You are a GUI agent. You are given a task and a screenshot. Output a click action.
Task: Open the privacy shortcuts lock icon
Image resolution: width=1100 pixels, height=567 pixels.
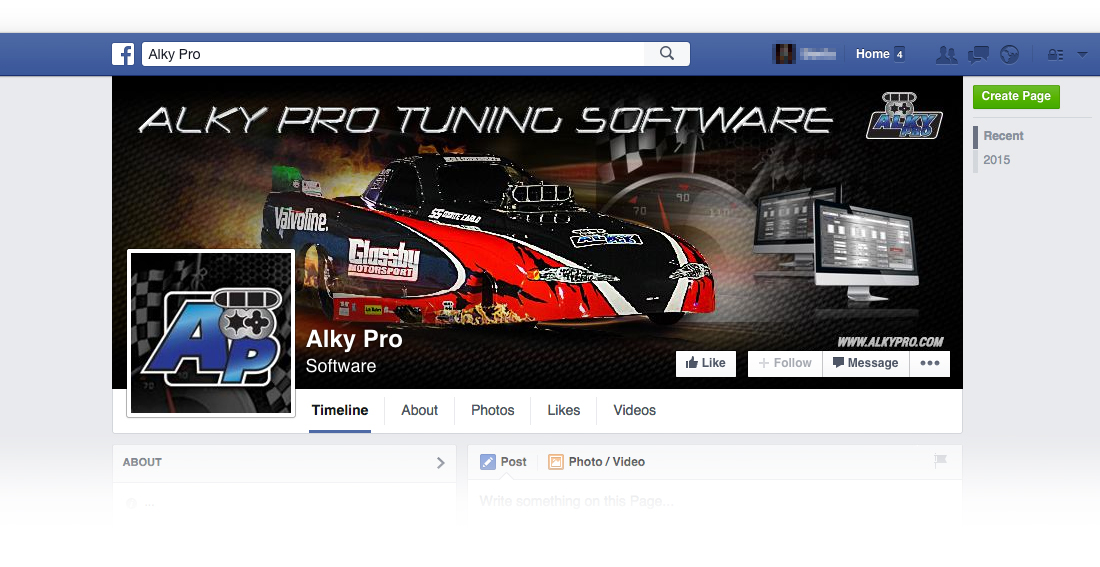(1055, 54)
